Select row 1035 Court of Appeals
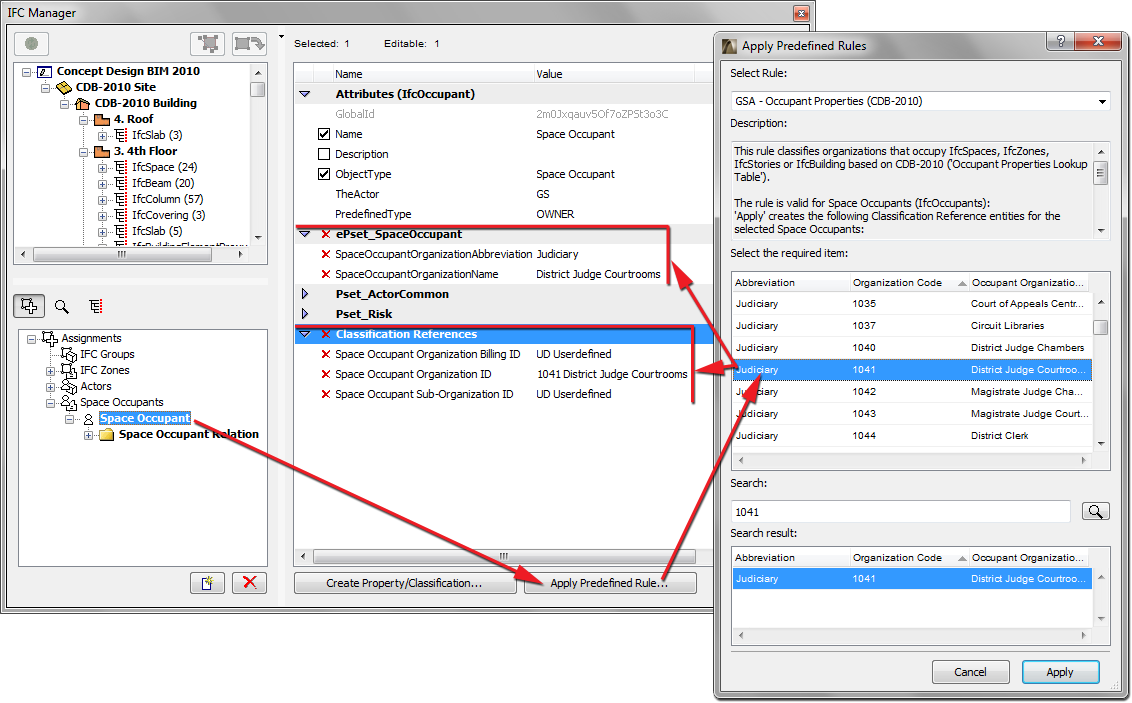 pos(912,304)
